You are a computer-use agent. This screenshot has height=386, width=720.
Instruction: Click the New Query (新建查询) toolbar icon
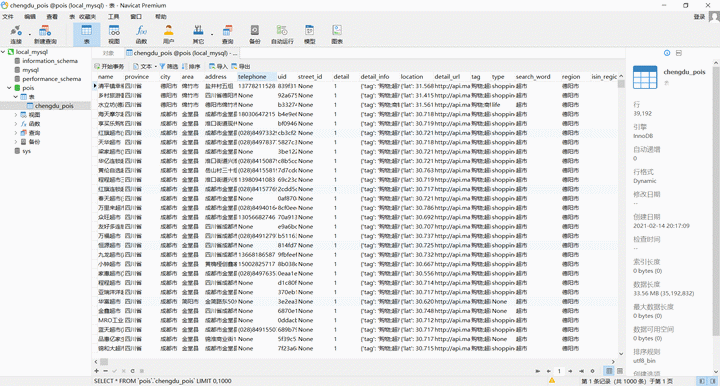[x=45, y=34]
